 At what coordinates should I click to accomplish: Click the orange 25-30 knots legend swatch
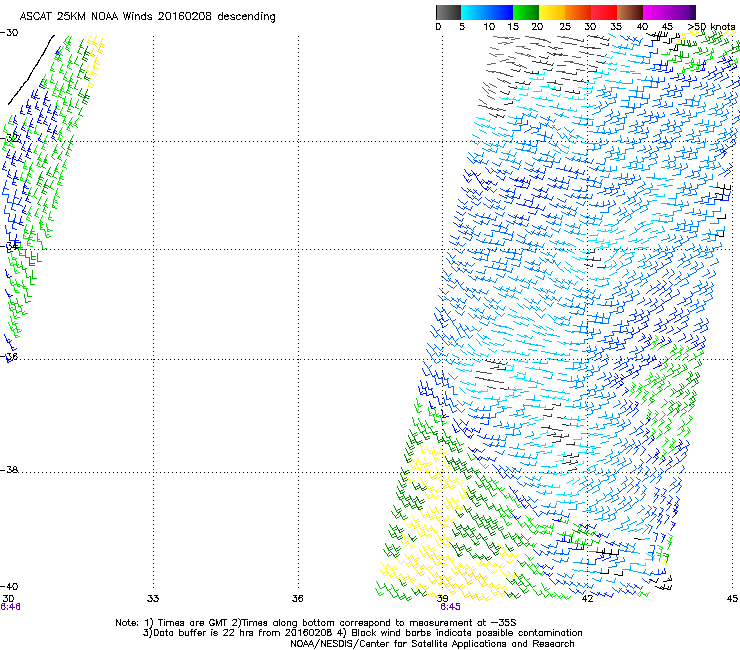tap(578, 12)
